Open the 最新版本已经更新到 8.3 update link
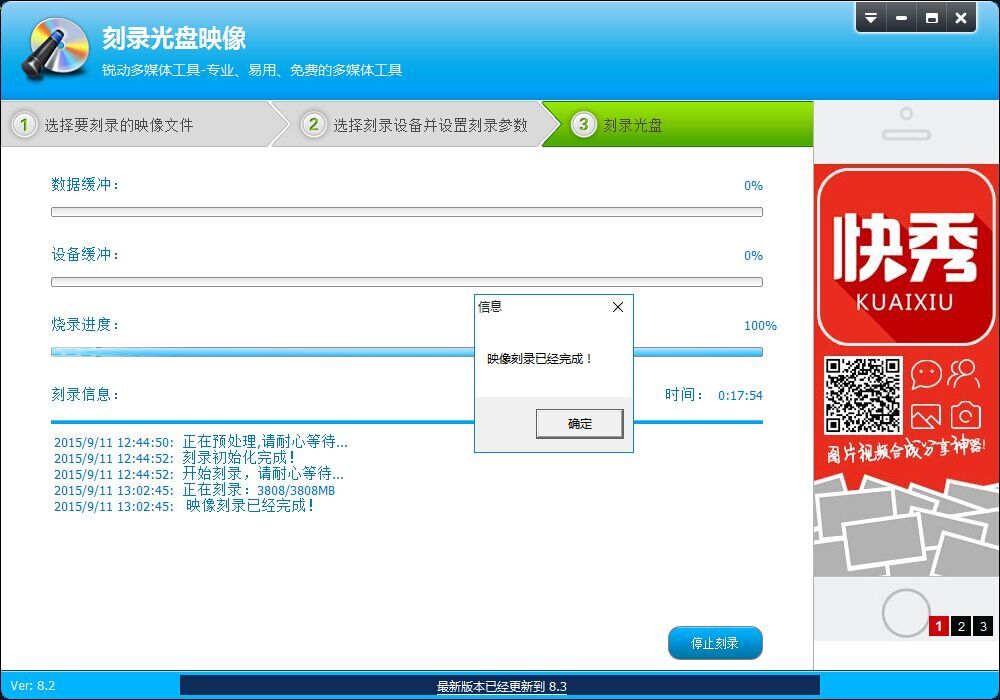This screenshot has width=1000, height=700. point(501,686)
